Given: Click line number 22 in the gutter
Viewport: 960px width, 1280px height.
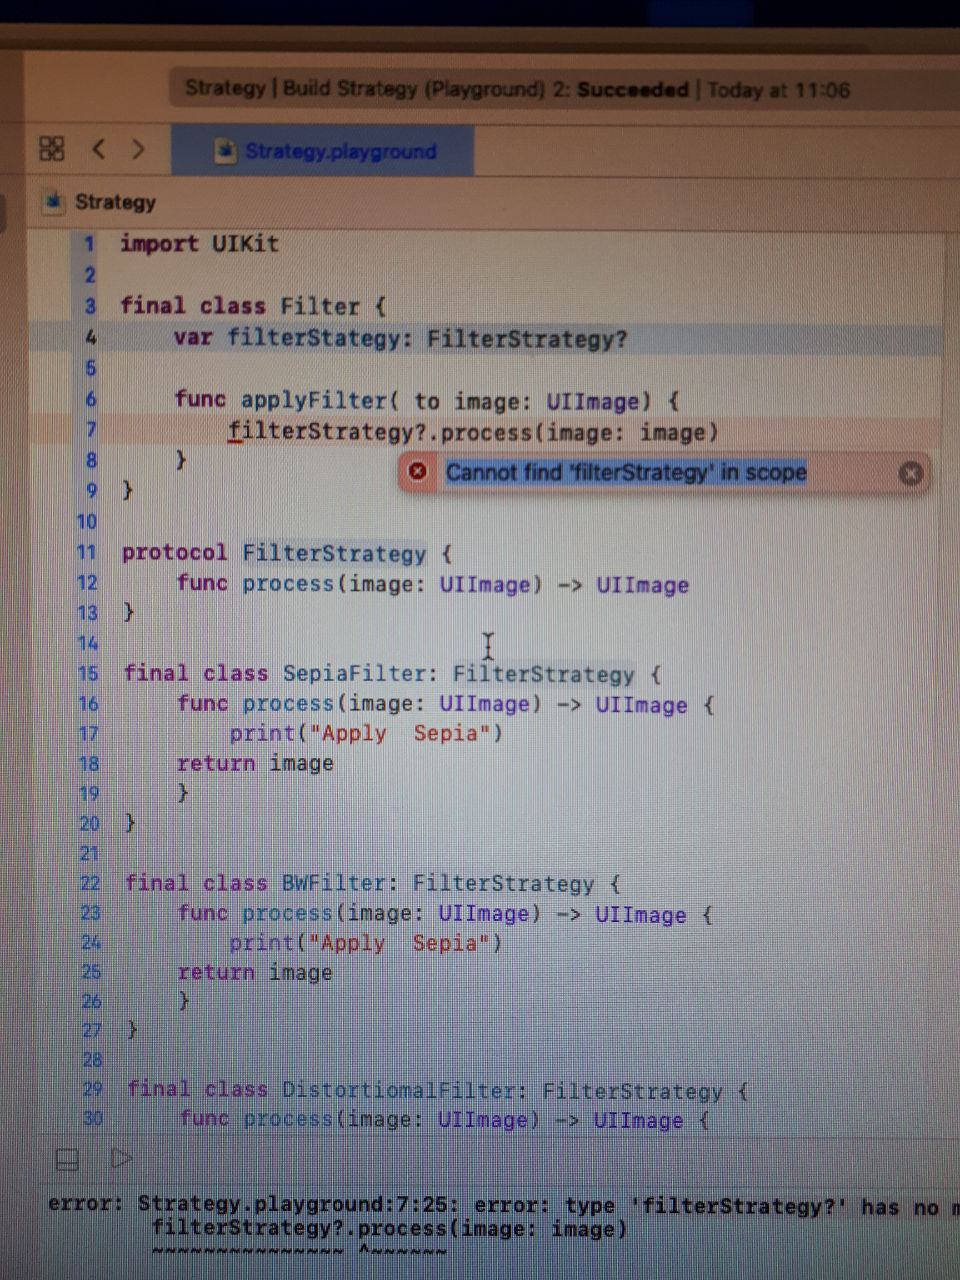Looking at the screenshot, I should [90, 884].
